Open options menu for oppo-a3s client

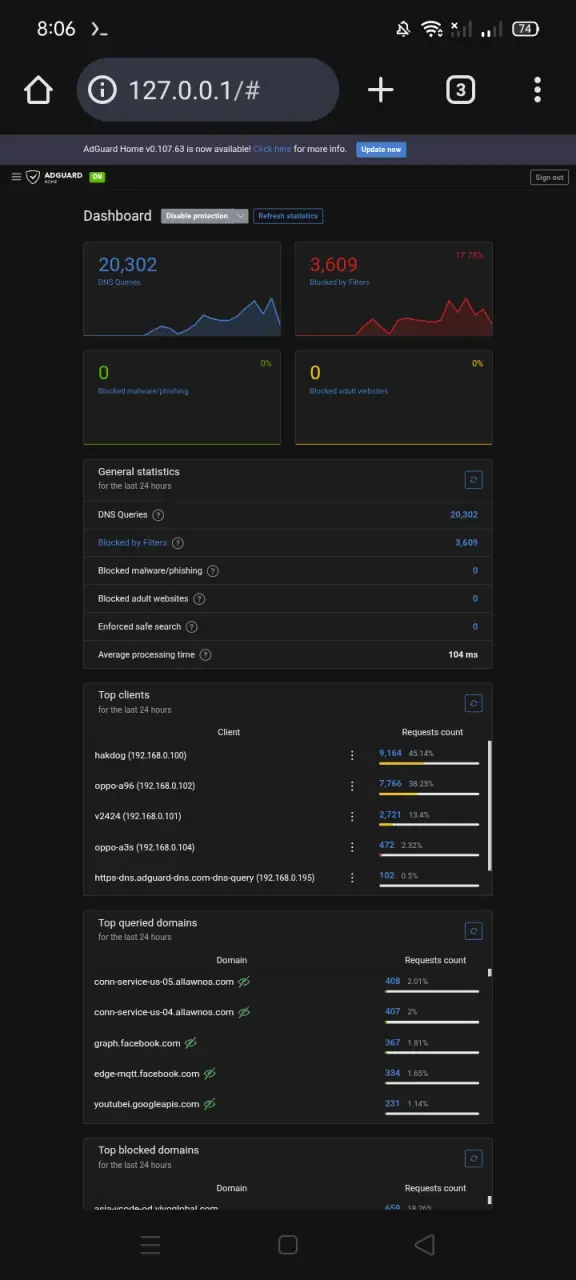(x=352, y=848)
